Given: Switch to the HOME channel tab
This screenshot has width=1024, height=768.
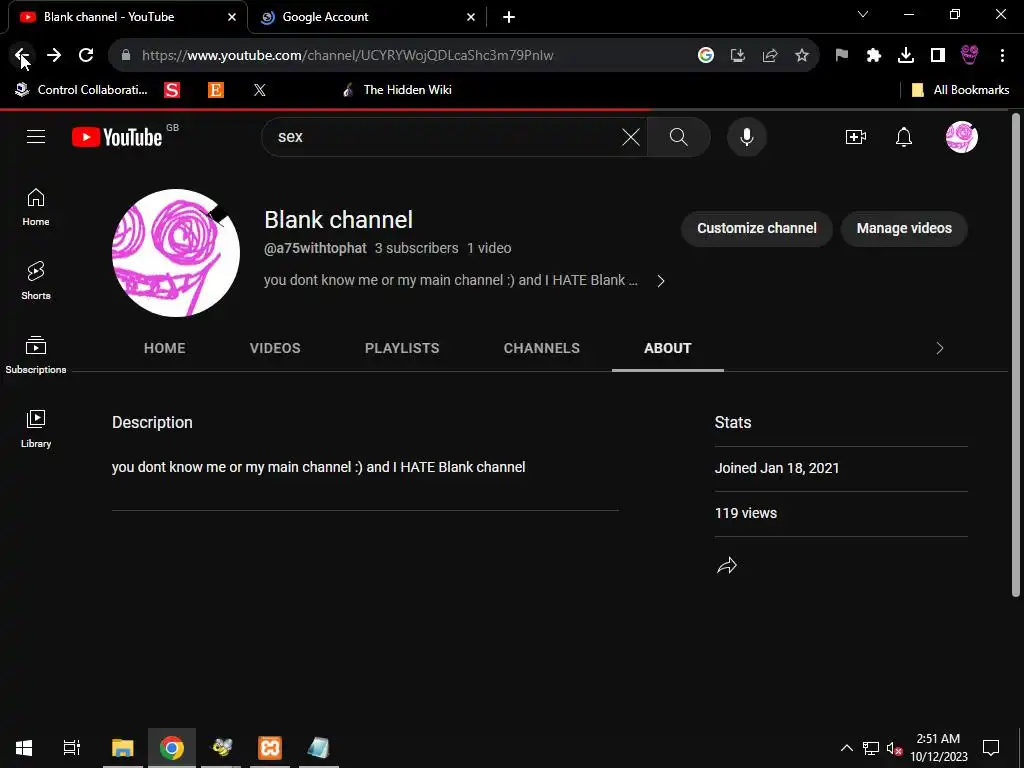Looking at the screenshot, I should click(165, 348).
